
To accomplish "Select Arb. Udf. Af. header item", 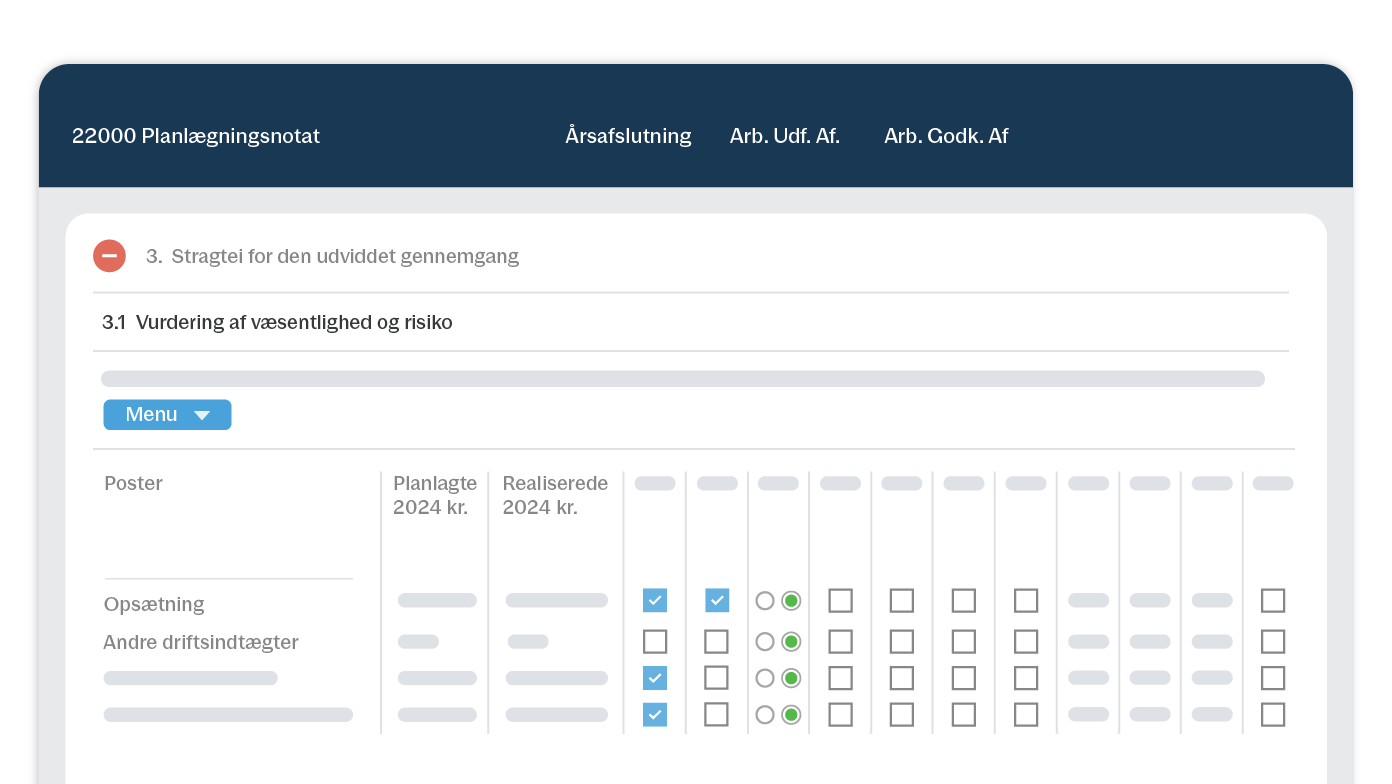I will pos(784,136).
